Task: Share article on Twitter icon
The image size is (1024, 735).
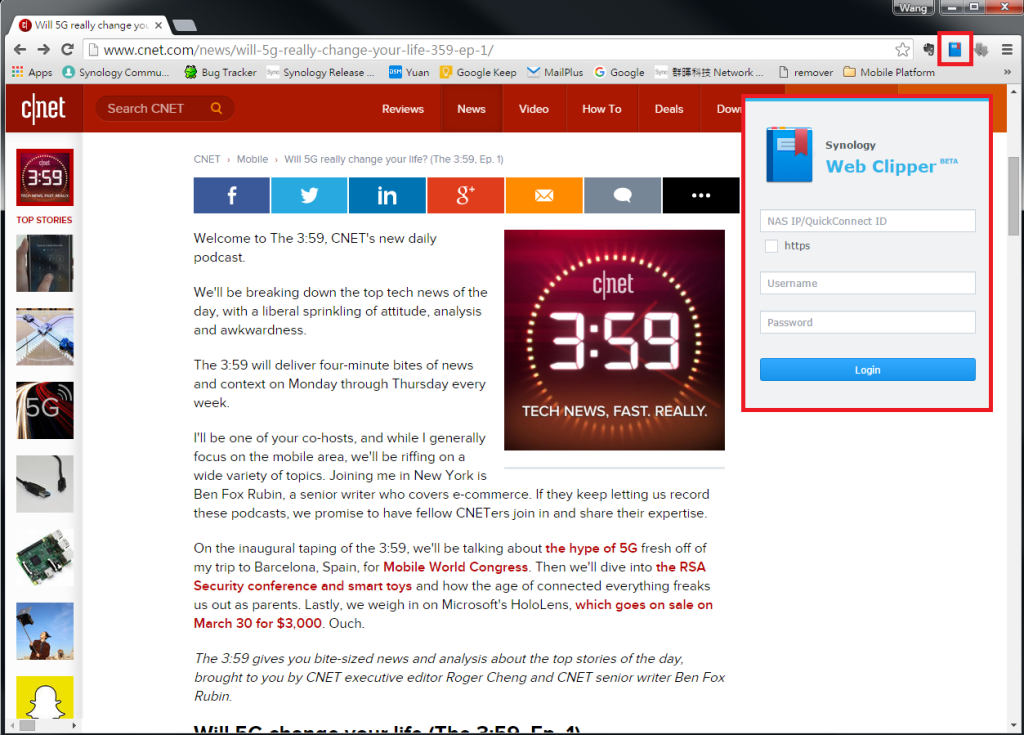Action: coord(309,195)
